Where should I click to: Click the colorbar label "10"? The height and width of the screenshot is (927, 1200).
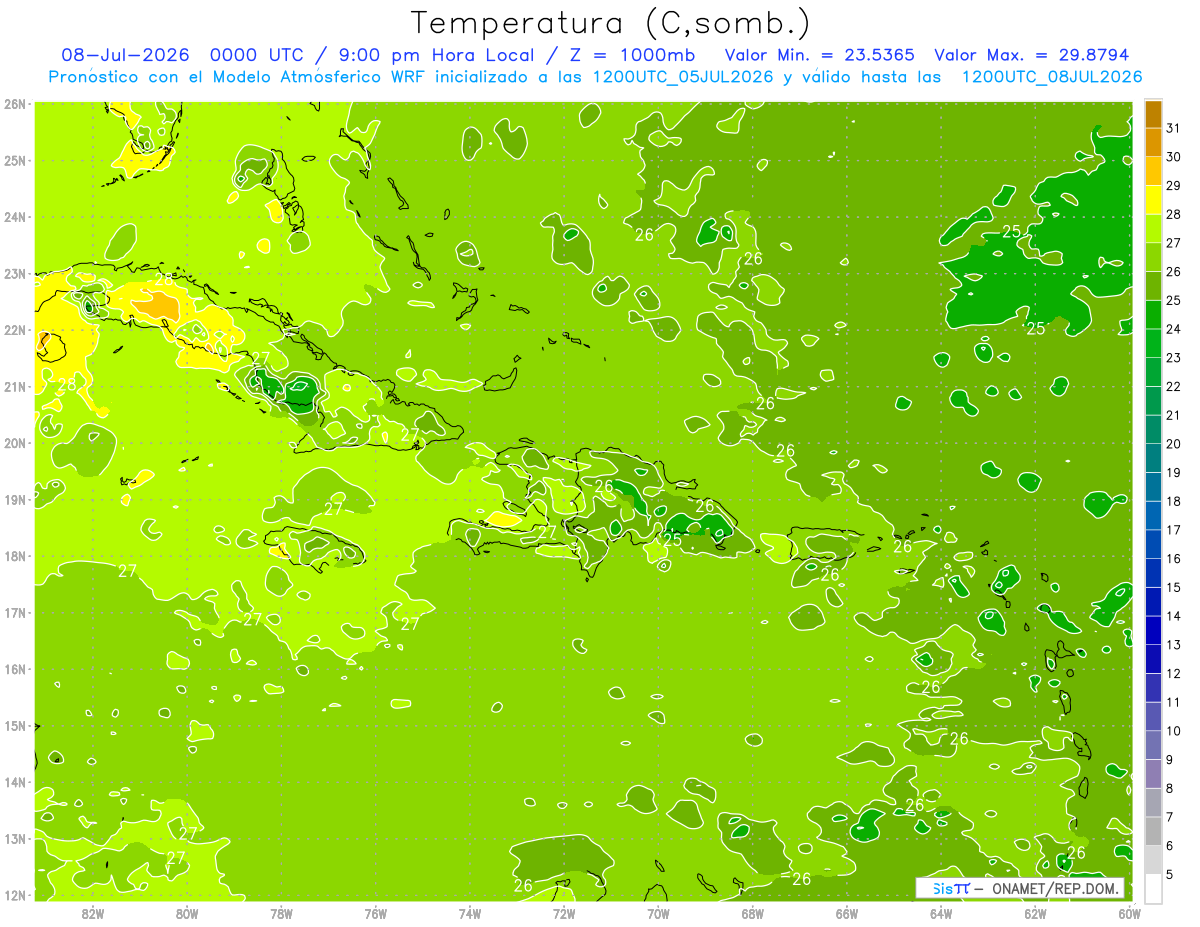click(1174, 731)
